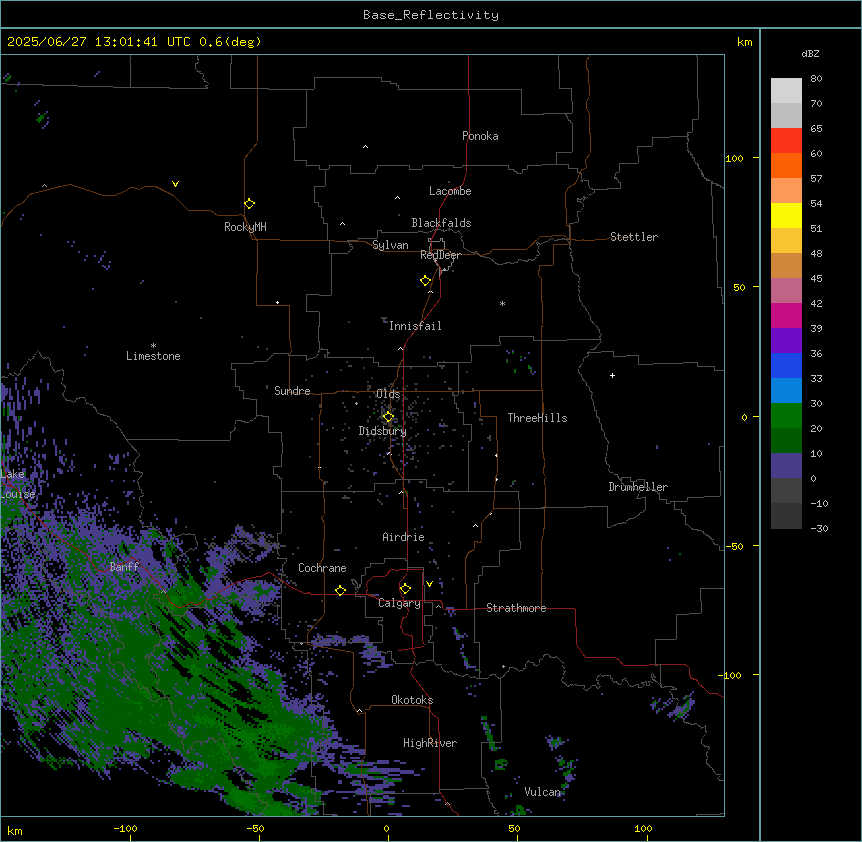This screenshot has height=842, width=862.
Task: Click the Sundre label
Action: coord(292,391)
